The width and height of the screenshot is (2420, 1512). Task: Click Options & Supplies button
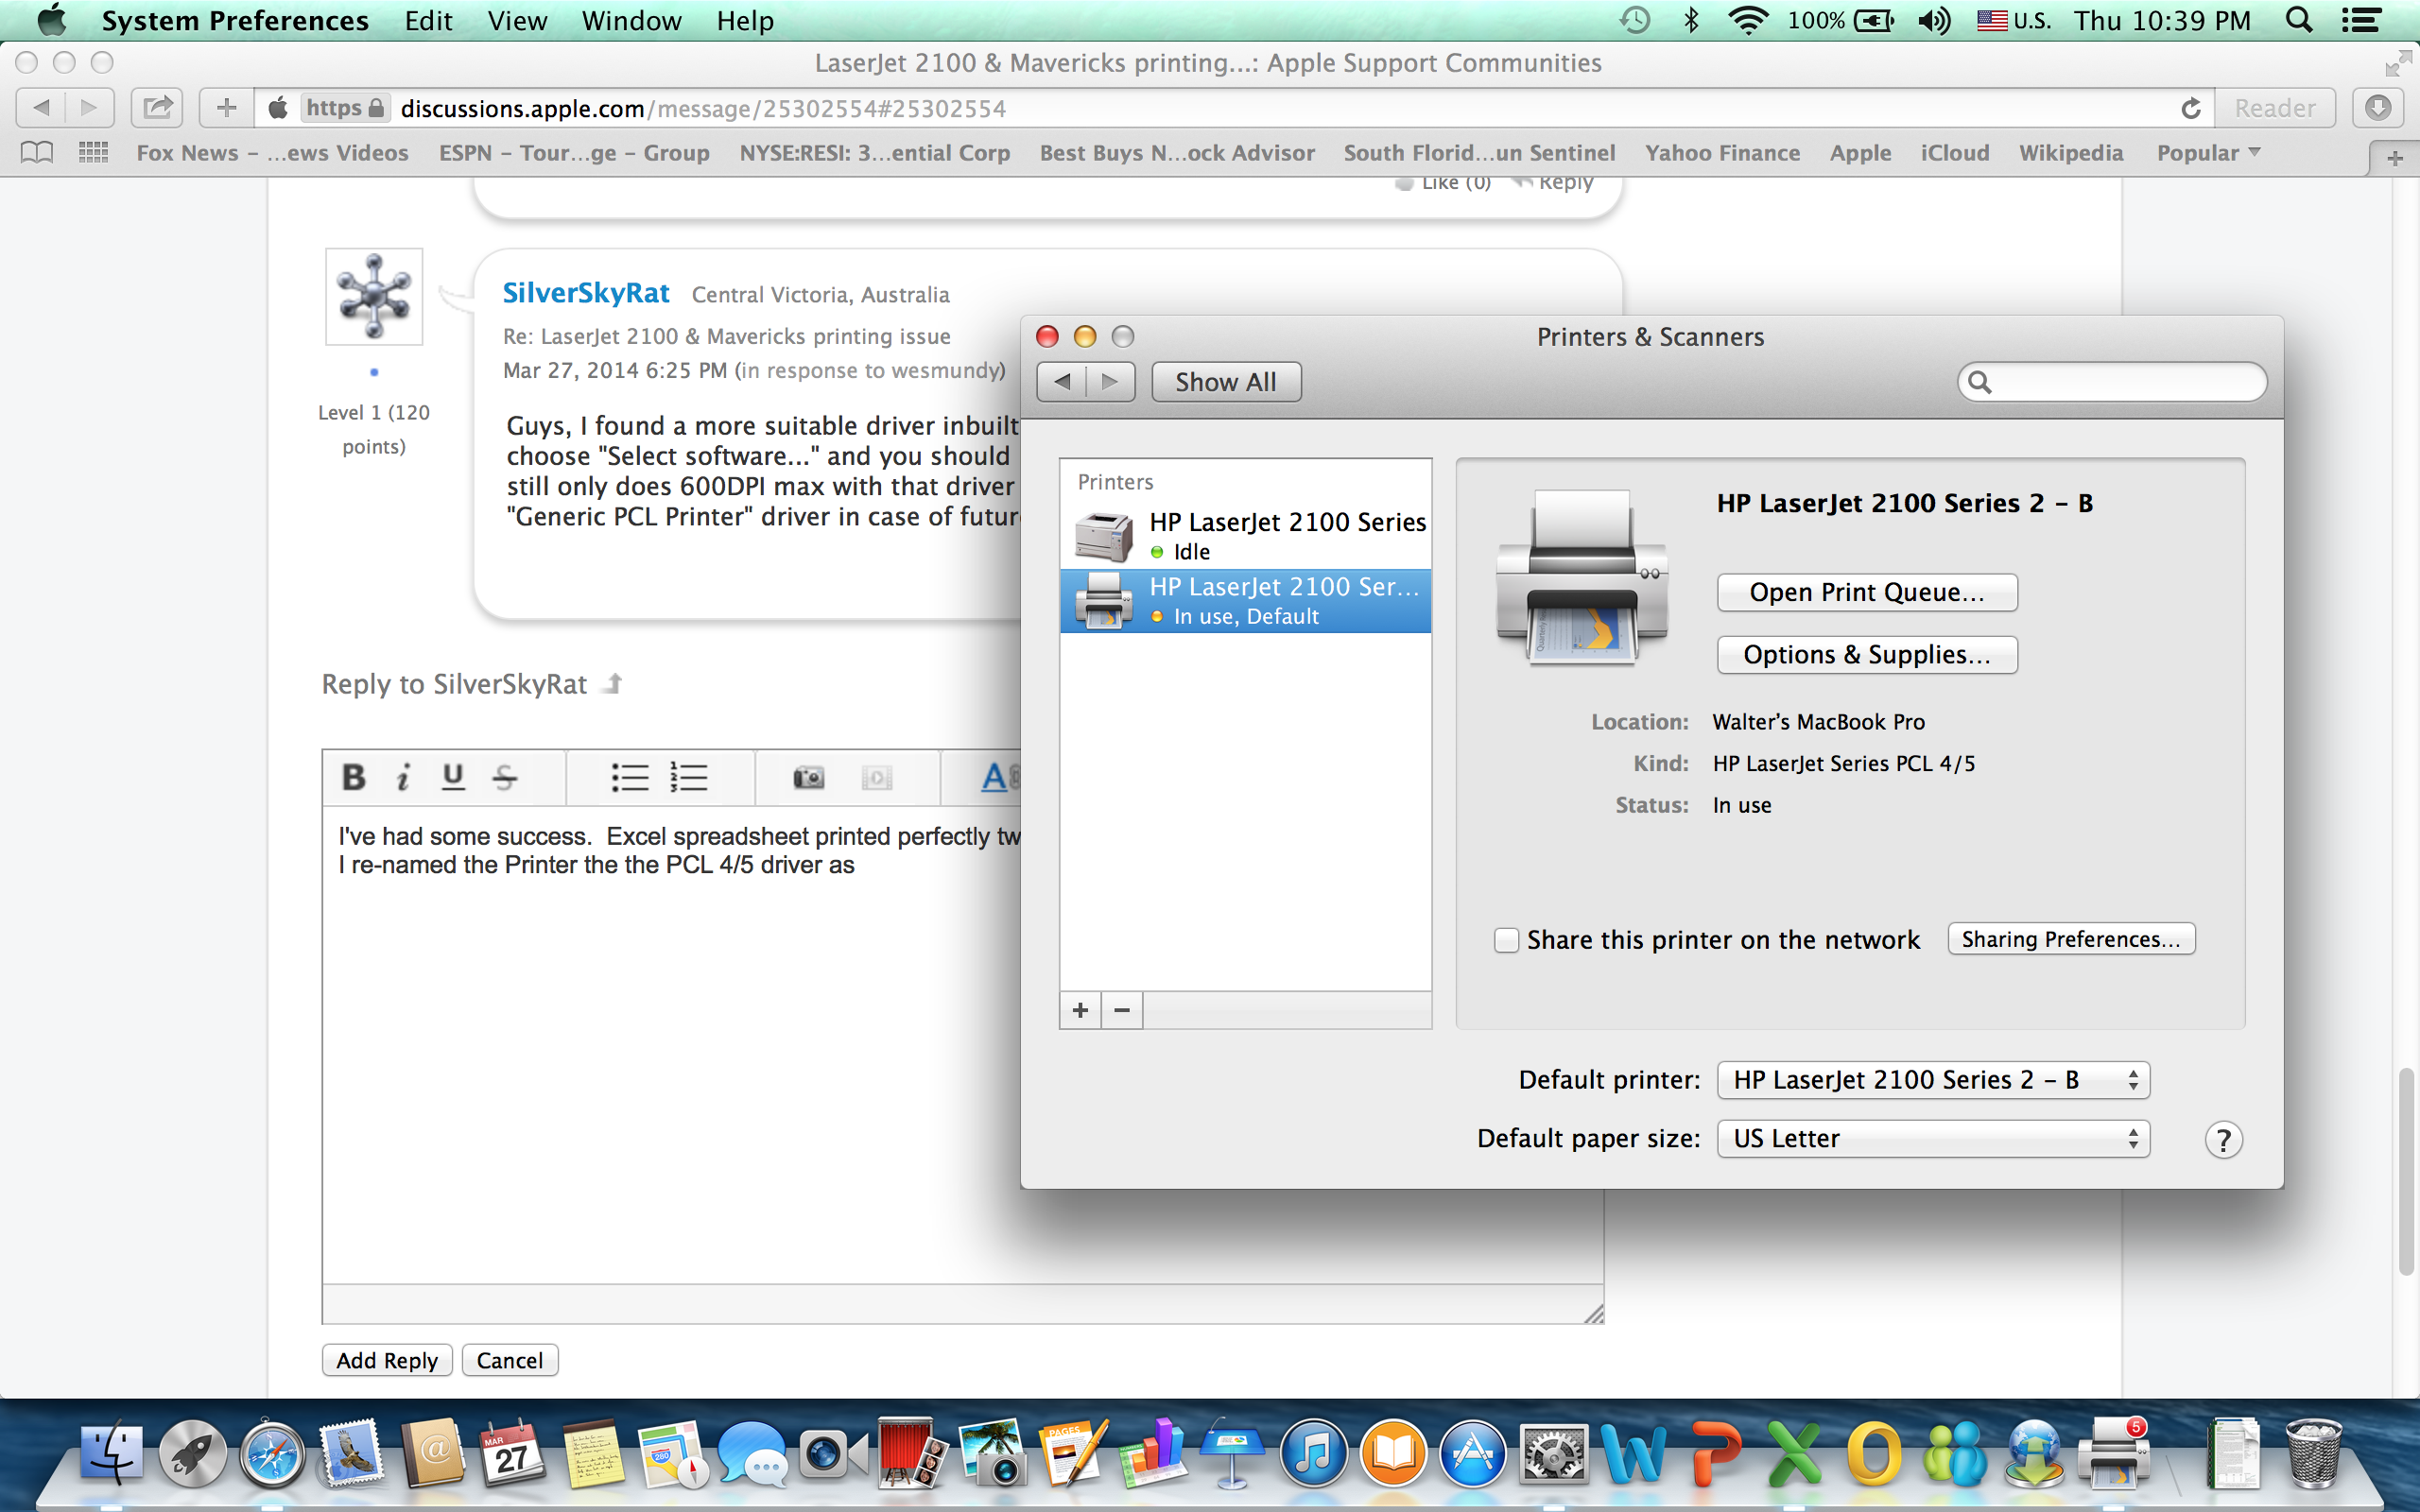(1866, 655)
